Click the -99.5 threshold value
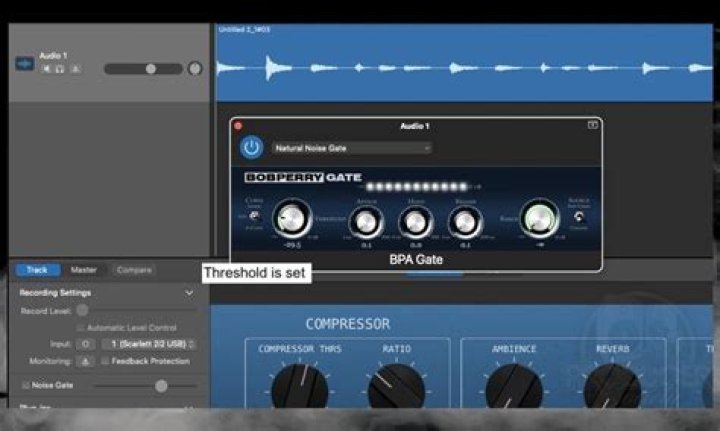This screenshot has height=431, width=720. click(292, 245)
